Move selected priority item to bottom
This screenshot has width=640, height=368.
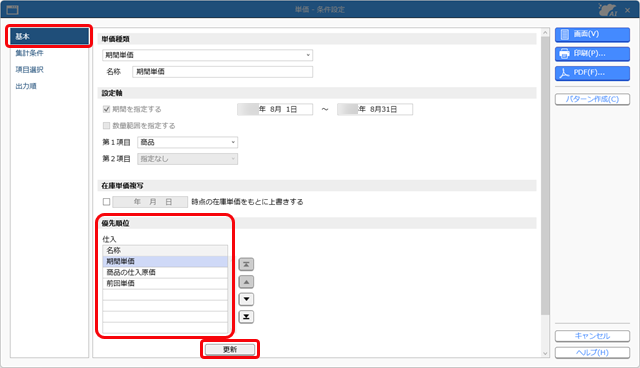click(246, 317)
